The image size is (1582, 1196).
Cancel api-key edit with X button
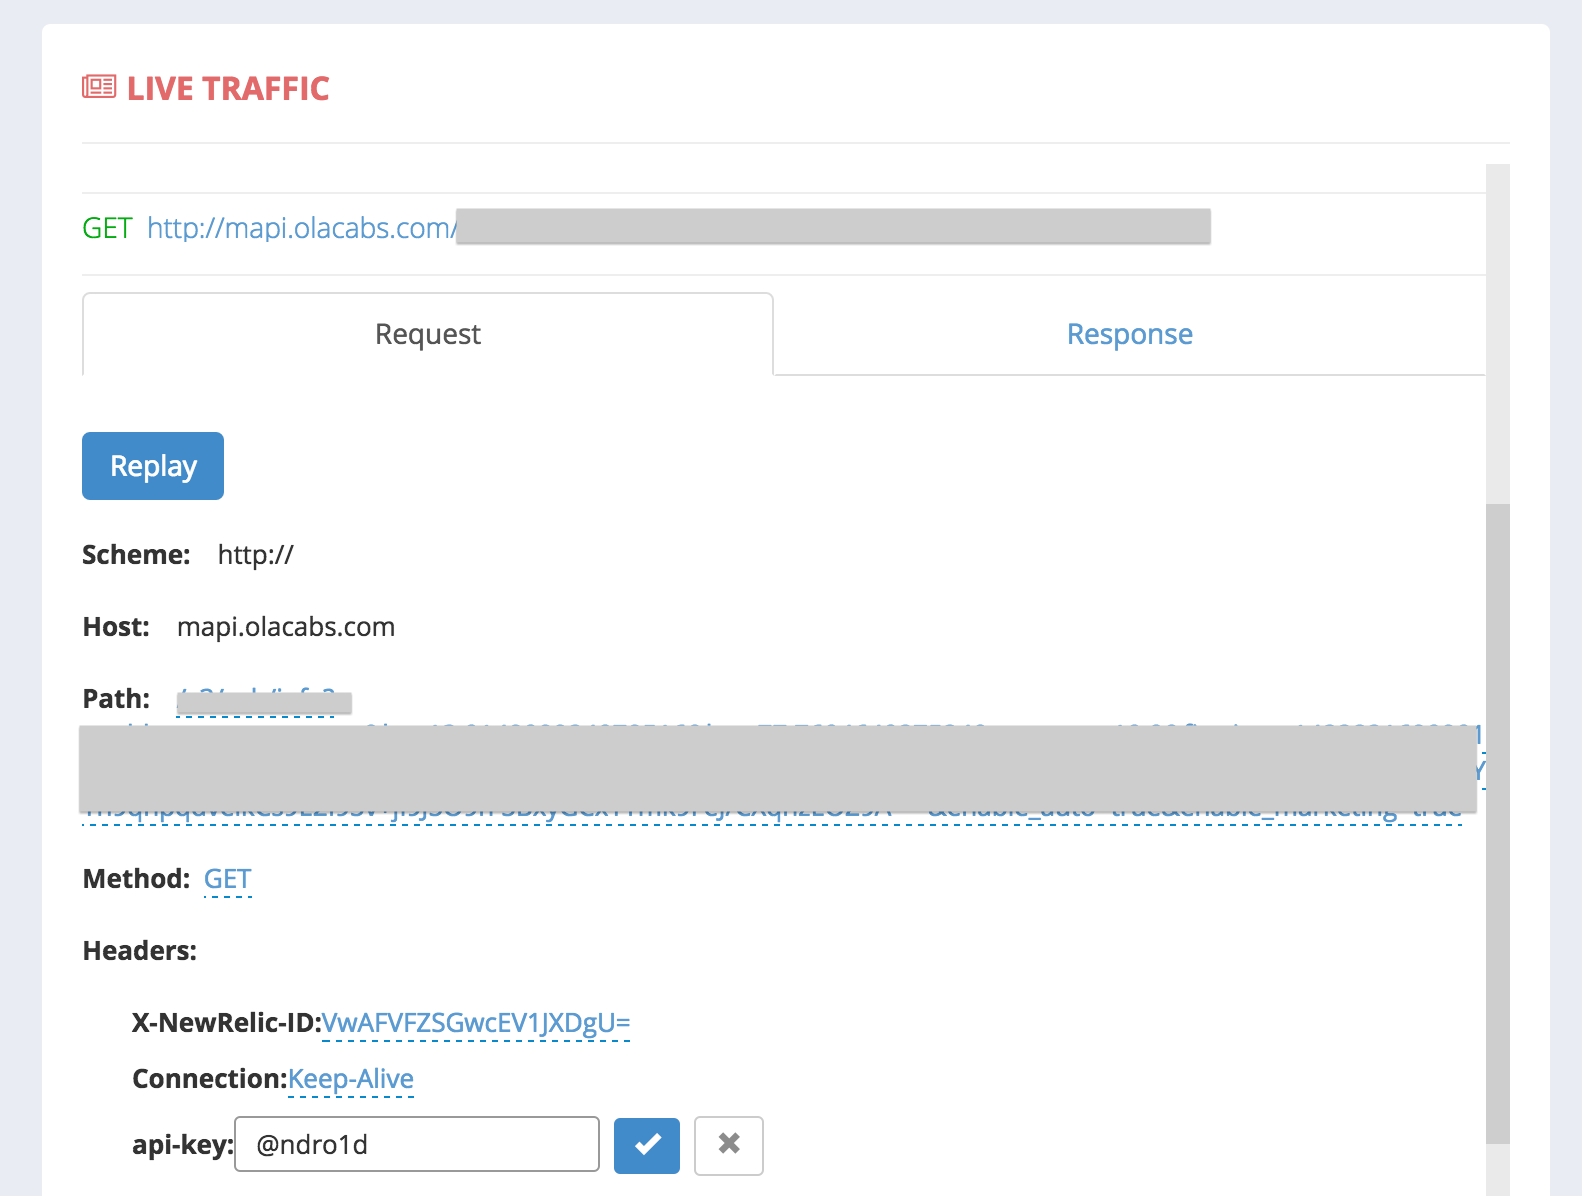(729, 1145)
